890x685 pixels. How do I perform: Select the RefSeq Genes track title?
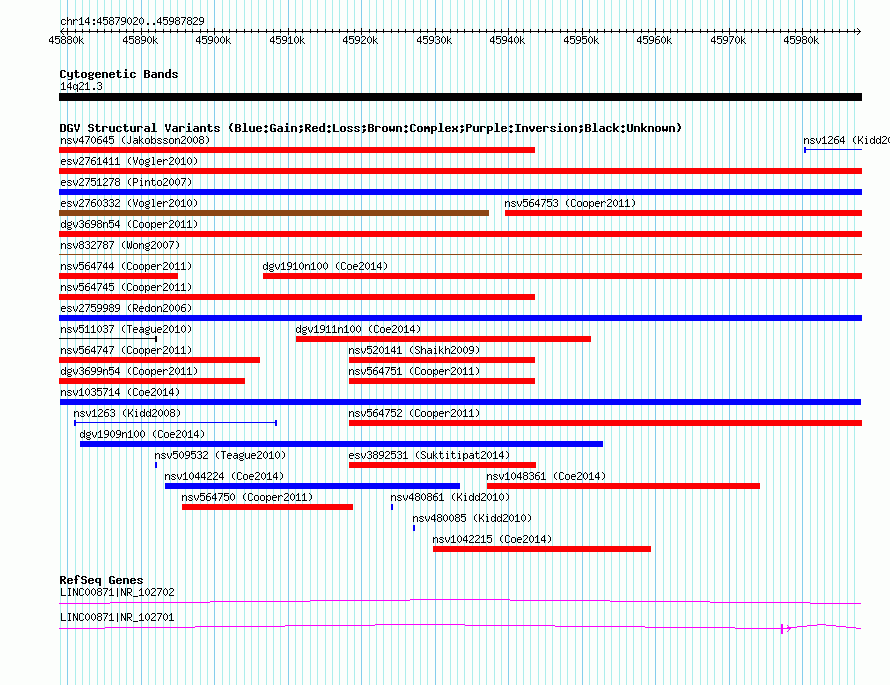(x=101, y=580)
